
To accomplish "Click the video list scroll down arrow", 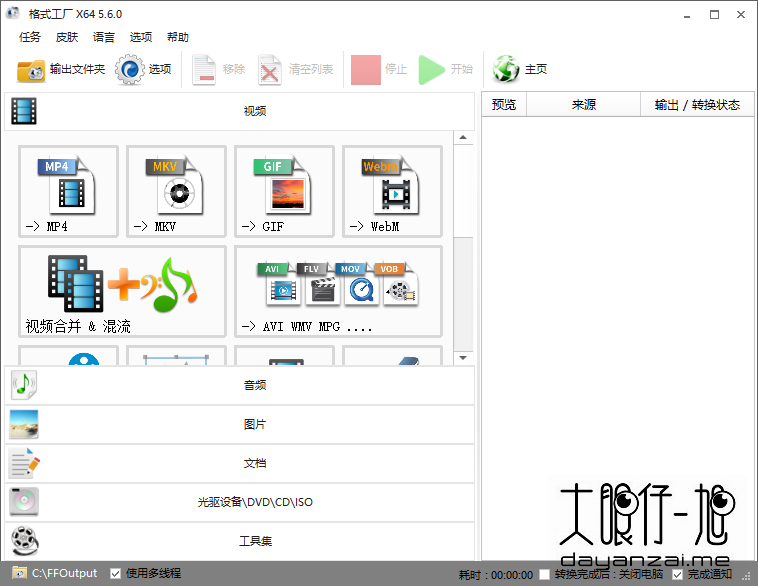I will click(463, 358).
